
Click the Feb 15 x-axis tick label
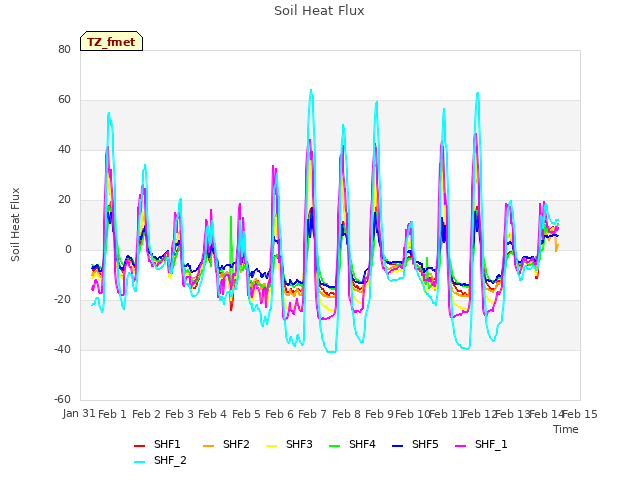tap(580, 414)
